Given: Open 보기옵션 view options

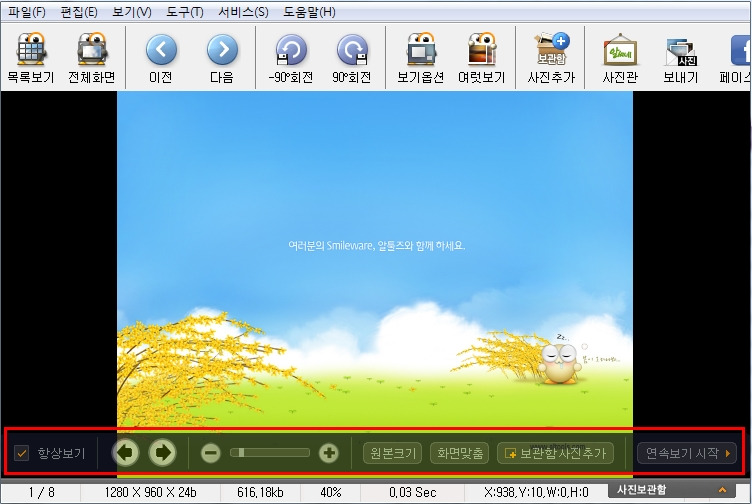Looking at the screenshot, I should click(x=421, y=58).
